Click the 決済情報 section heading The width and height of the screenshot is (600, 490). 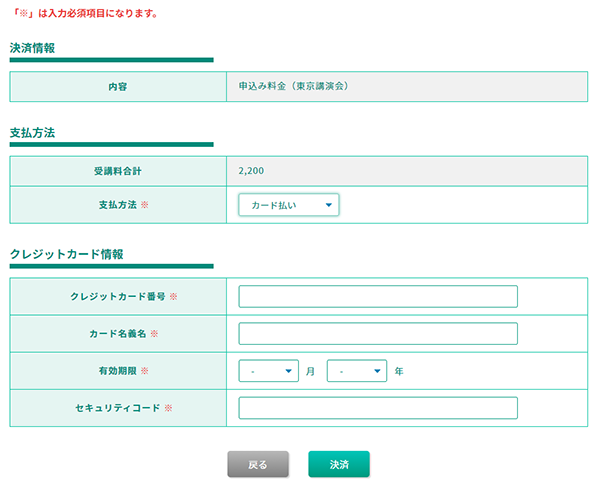point(32,48)
